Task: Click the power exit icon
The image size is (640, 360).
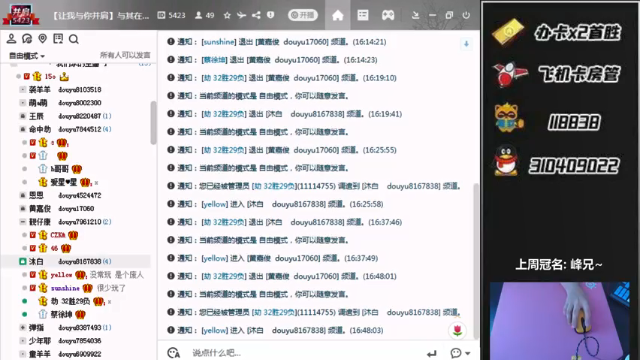Action: (466, 16)
